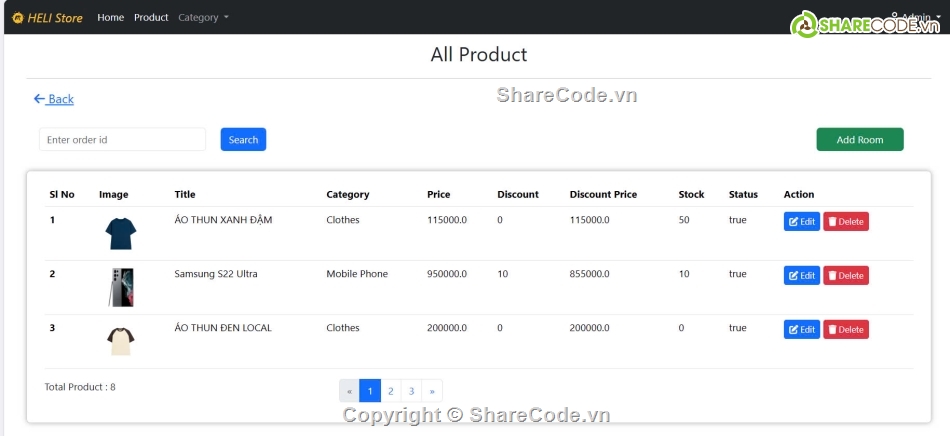
Task: Open raglan t-shirt product thumbnail
Action: pyautogui.click(x=121, y=341)
